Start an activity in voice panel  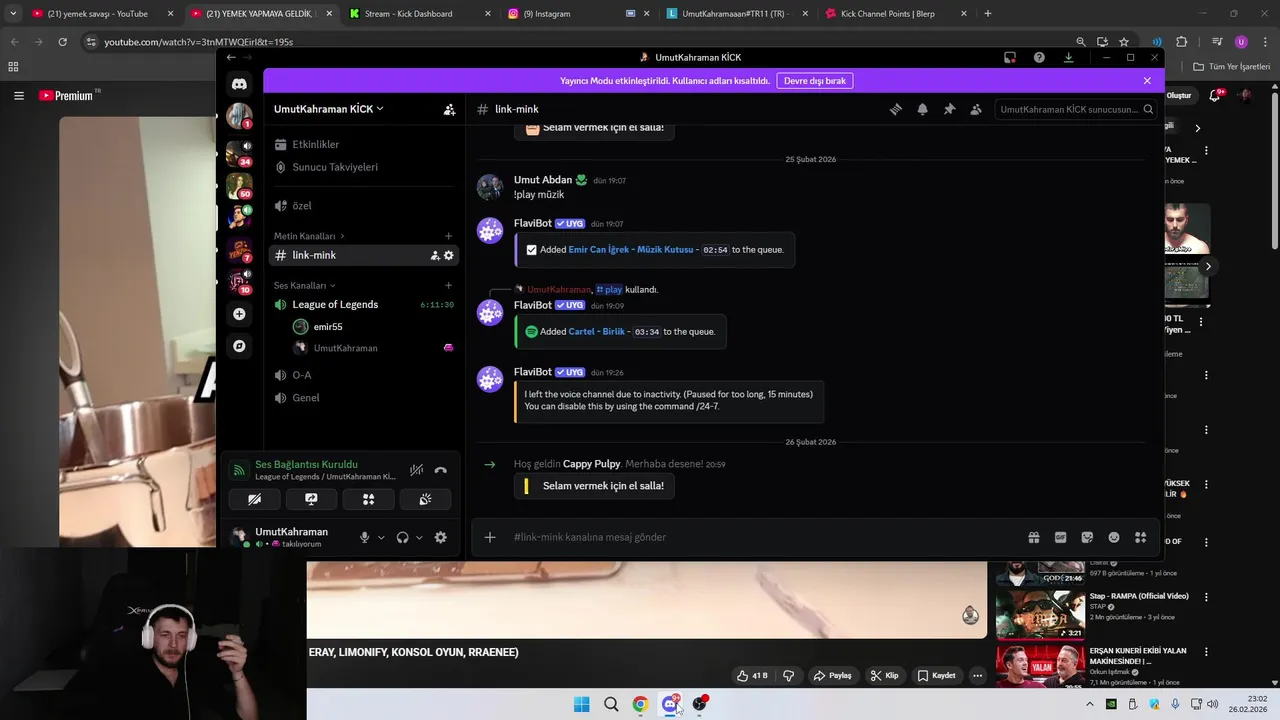pyautogui.click(x=368, y=499)
